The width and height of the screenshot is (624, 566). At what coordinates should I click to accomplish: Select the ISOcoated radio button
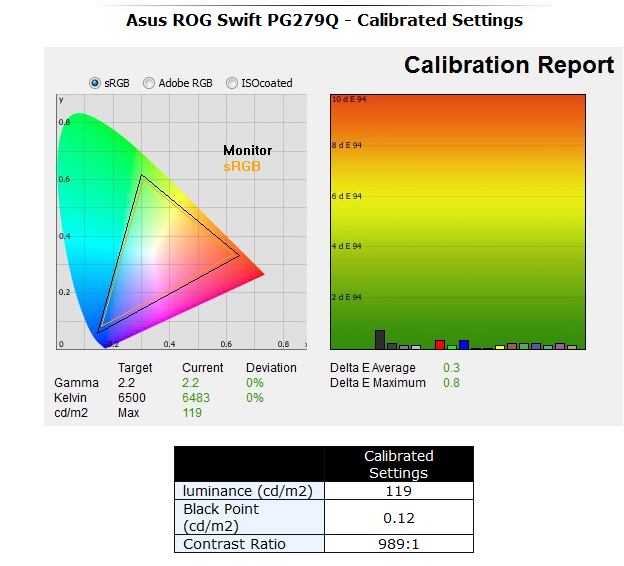(x=232, y=83)
